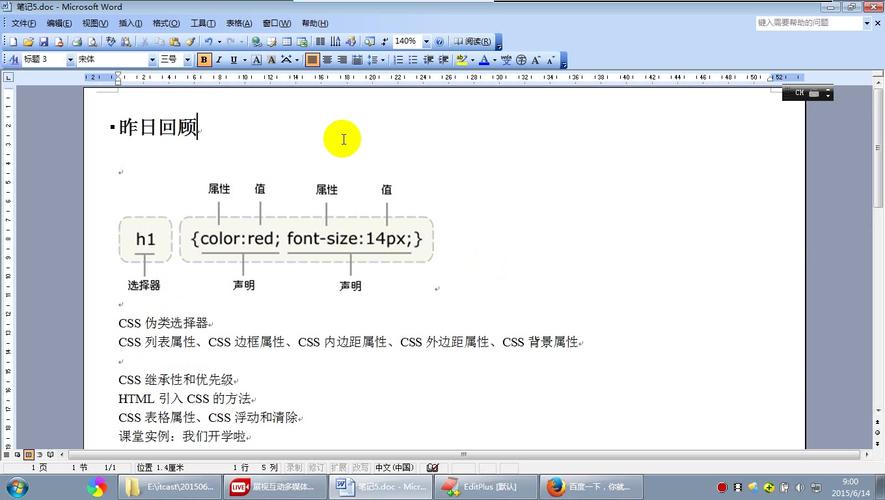Apply bulleted list formatting
The image size is (885, 500).
tap(413, 59)
